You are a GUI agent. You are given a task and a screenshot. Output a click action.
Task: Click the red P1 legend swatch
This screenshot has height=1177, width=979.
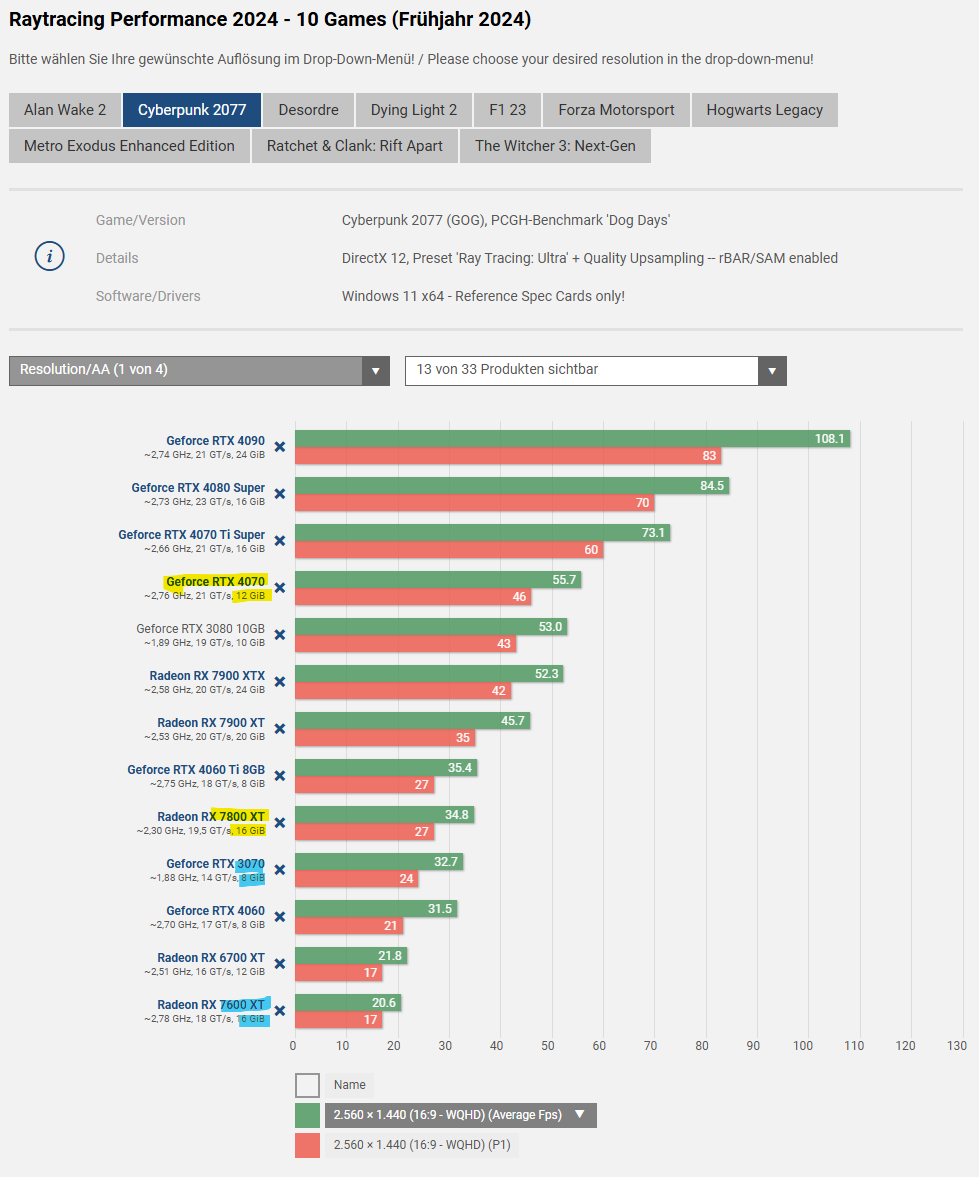coord(308,1145)
